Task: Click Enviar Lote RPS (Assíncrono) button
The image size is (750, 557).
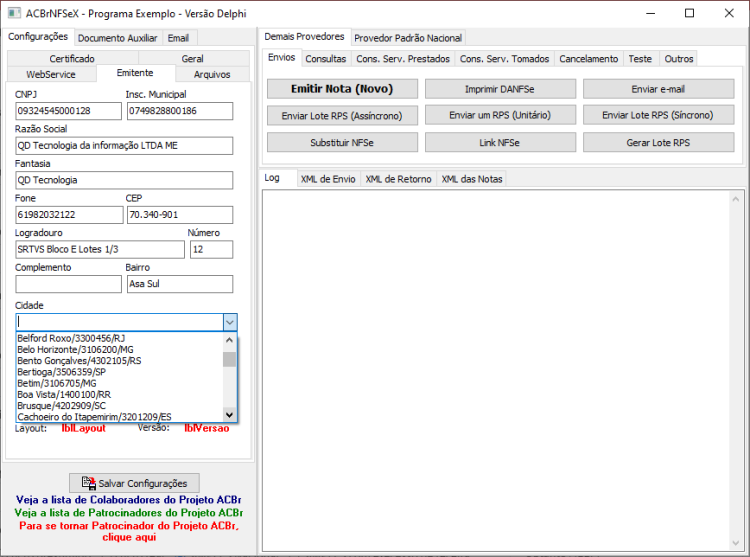Action: [342, 116]
